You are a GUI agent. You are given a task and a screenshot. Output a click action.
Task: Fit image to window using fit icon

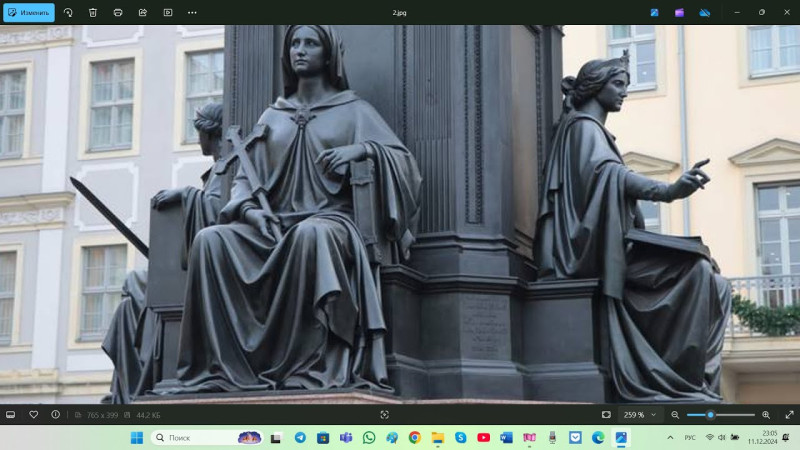tap(606, 414)
